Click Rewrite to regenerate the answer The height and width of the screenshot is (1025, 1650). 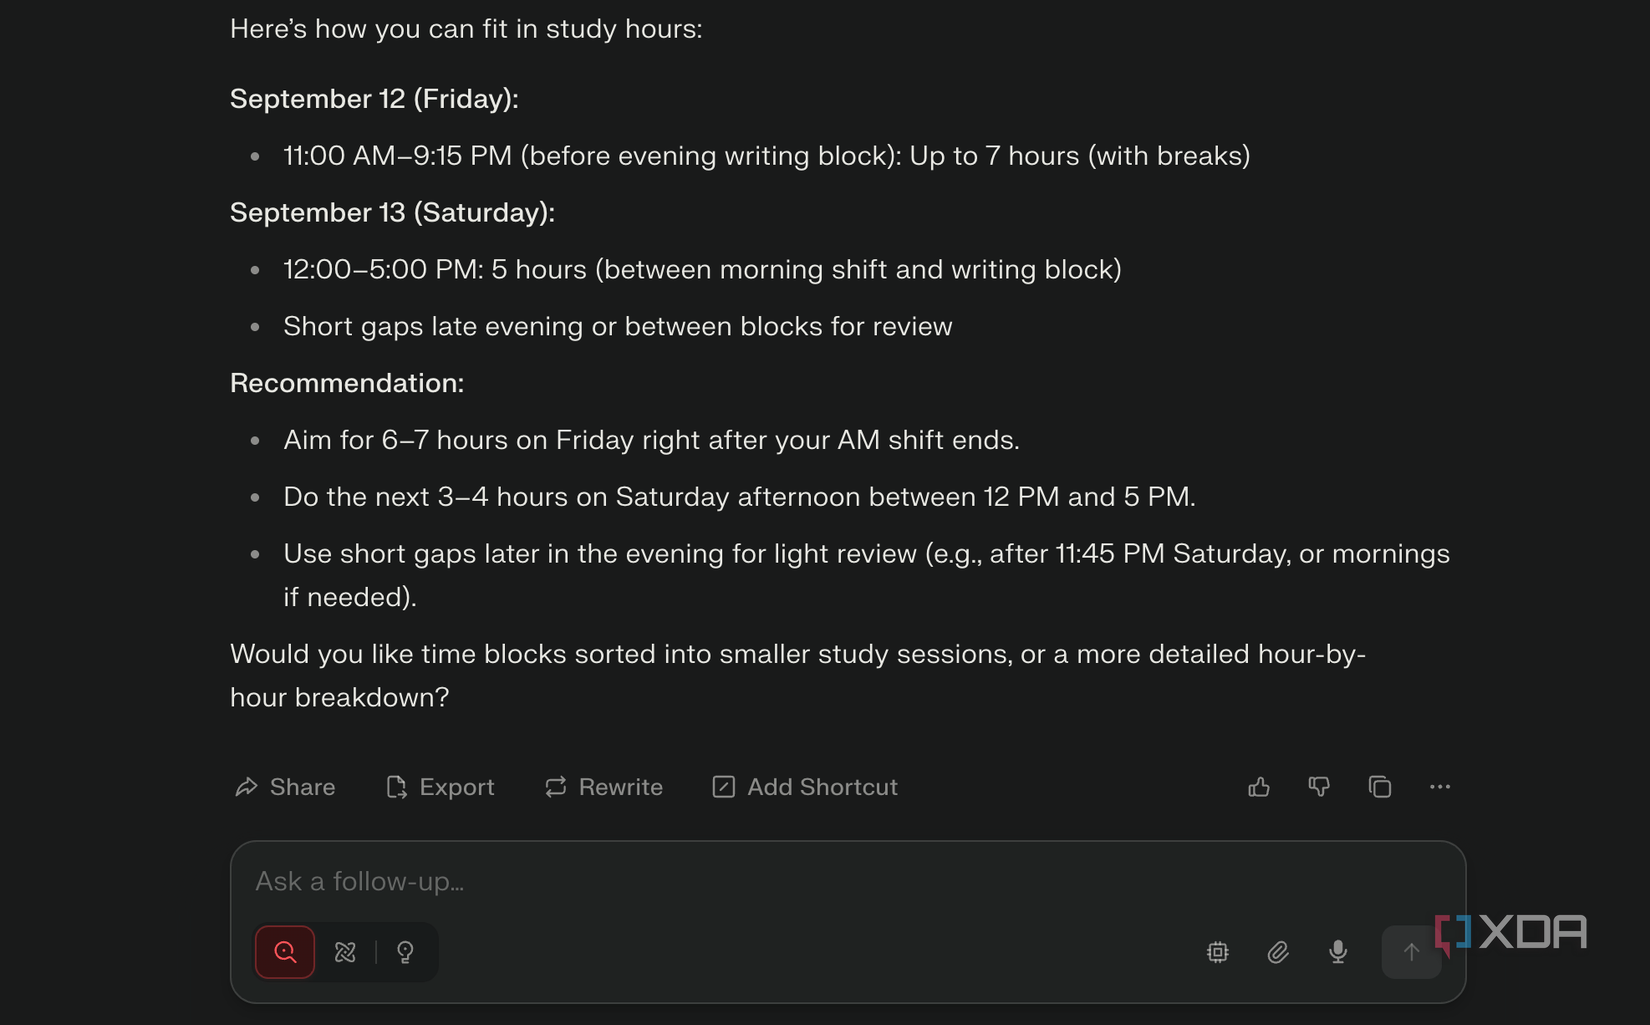pyautogui.click(x=604, y=787)
